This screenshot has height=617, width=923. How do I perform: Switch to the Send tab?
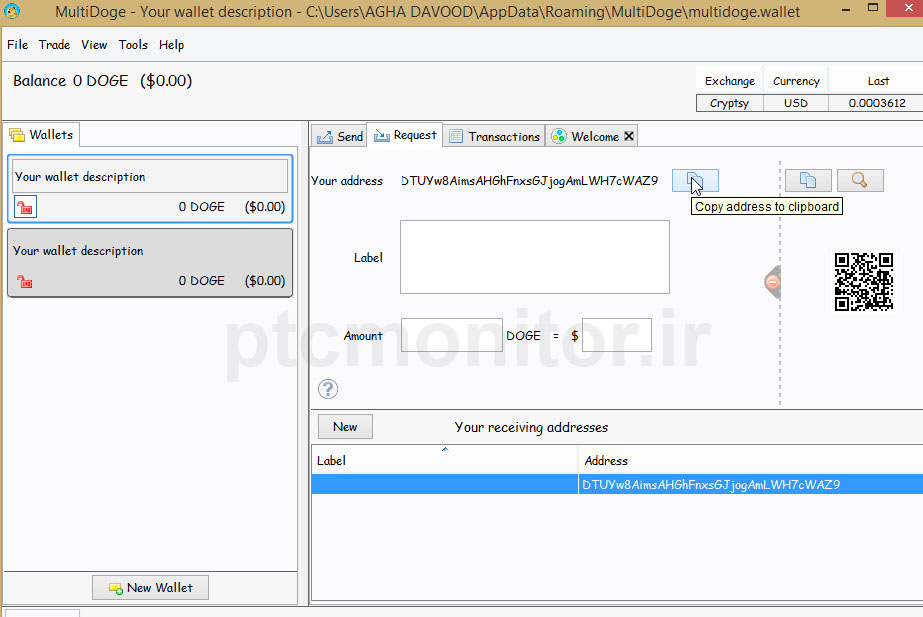coord(340,136)
